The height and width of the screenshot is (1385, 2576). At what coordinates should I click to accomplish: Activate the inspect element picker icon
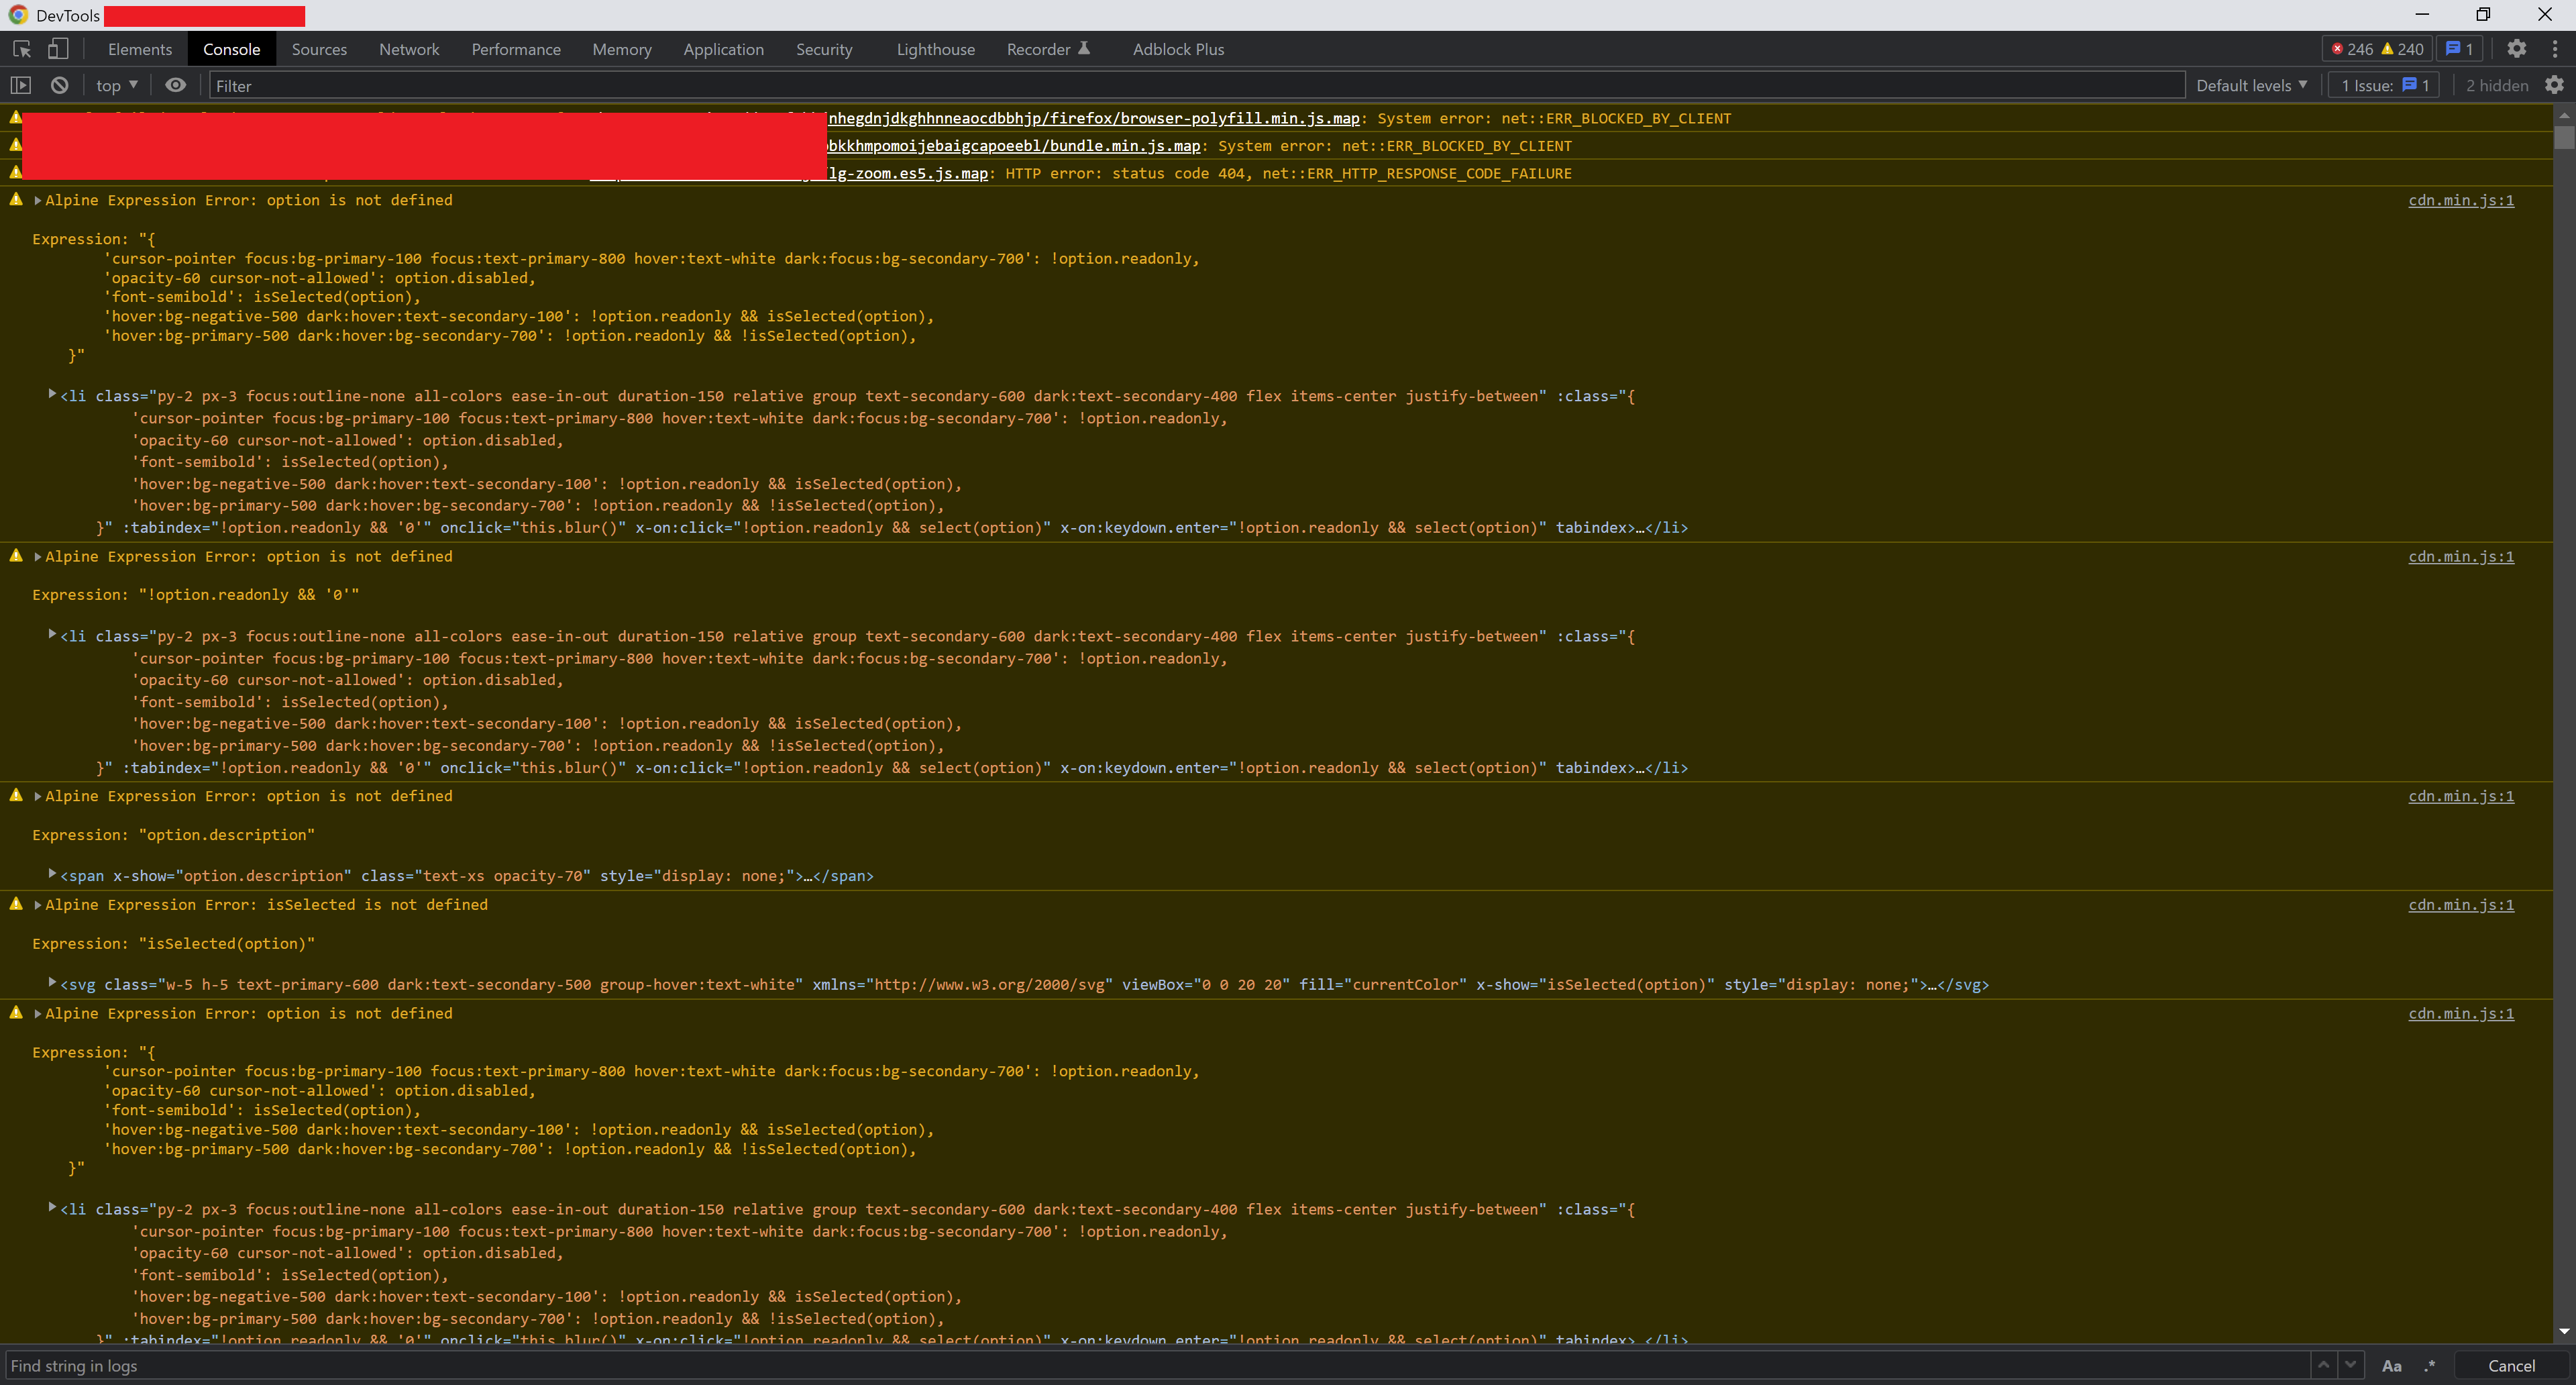pos(22,49)
